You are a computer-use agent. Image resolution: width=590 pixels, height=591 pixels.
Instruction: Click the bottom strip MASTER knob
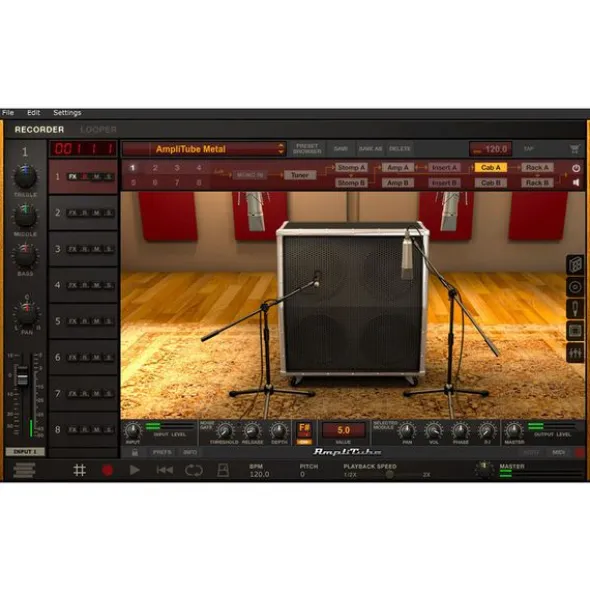tap(514, 430)
